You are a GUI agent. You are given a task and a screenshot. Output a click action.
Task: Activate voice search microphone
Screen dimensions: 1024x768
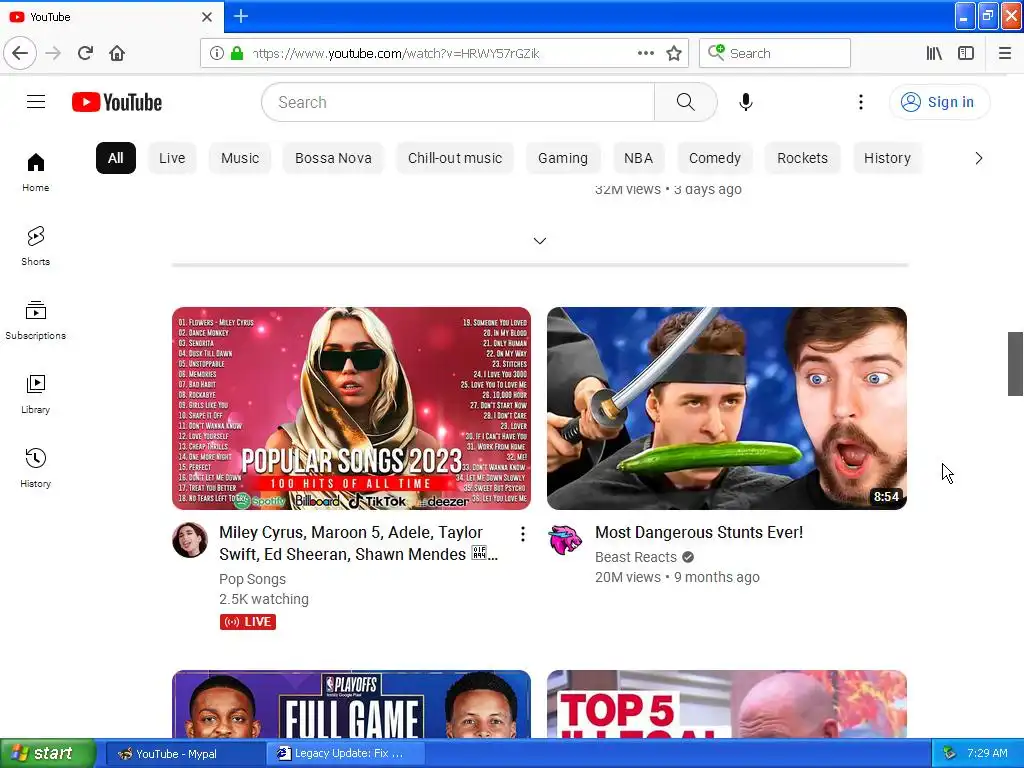tap(746, 102)
